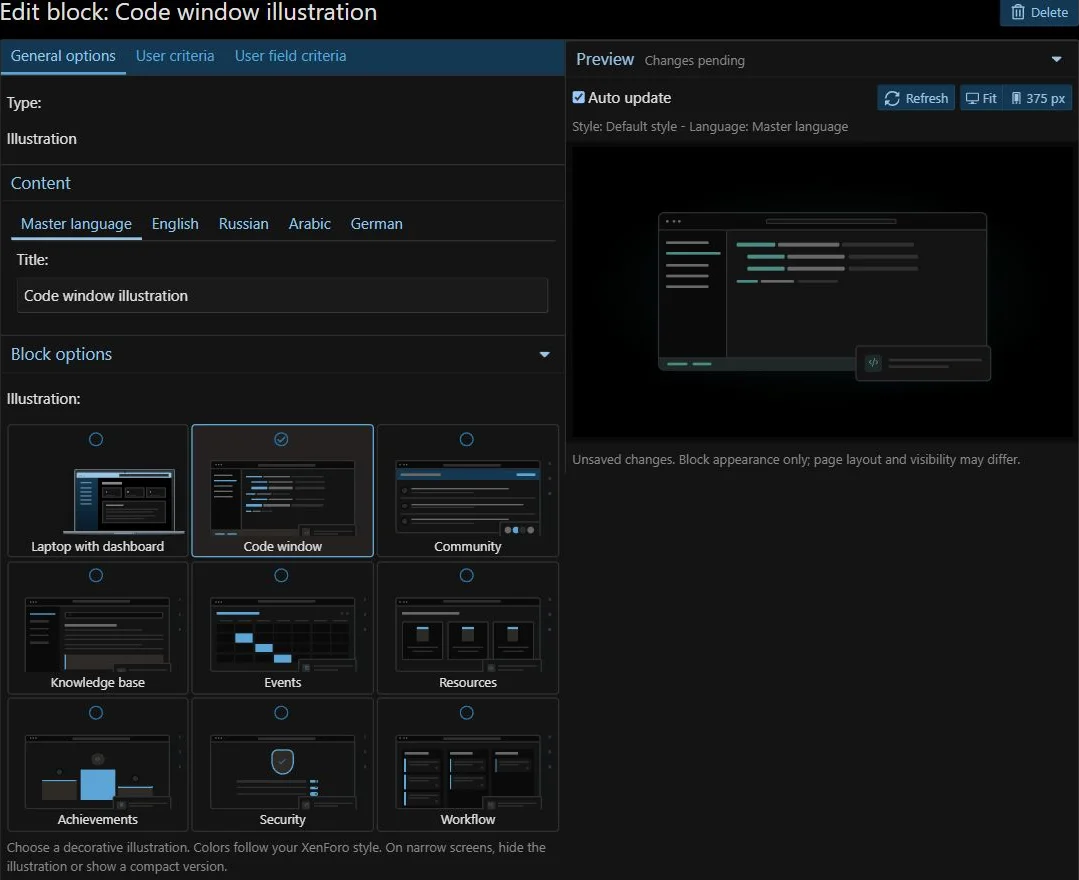Click the Refresh preview button

click(916, 98)
